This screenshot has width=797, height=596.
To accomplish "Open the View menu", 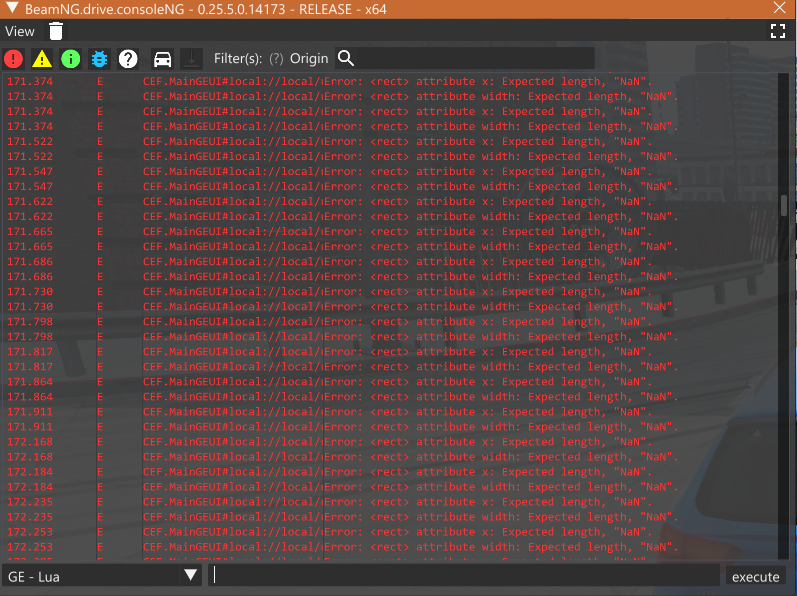I will point(20,31).
